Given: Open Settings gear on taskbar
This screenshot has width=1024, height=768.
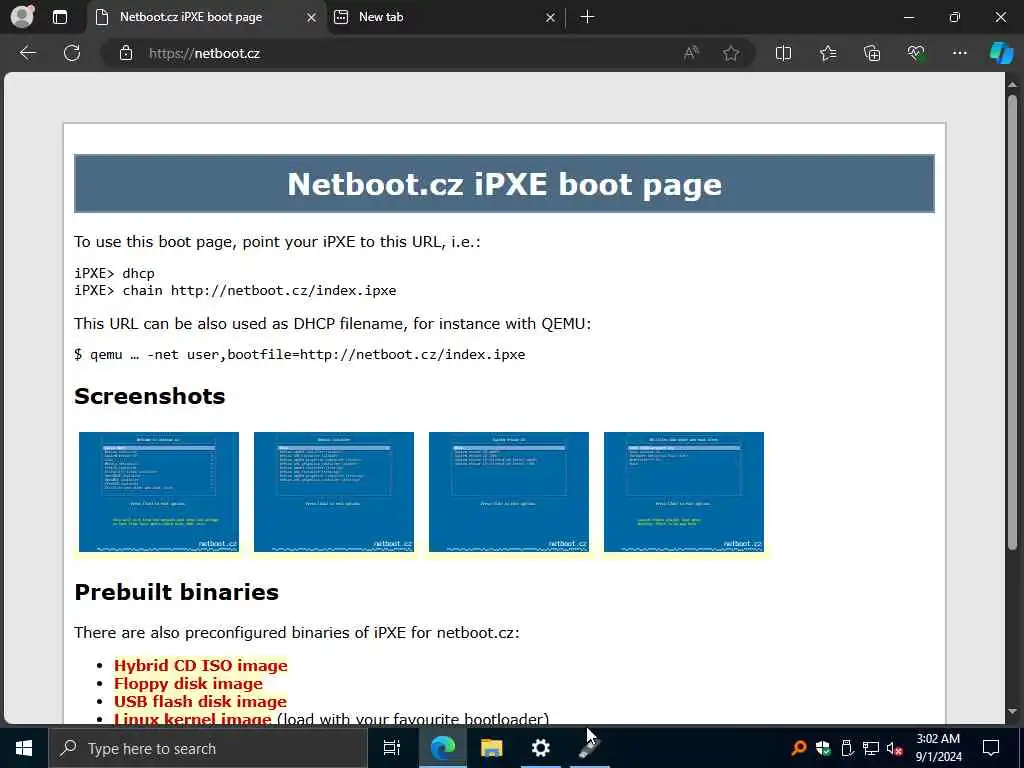Looking at the screenshot, I should [x=541, y=748].
